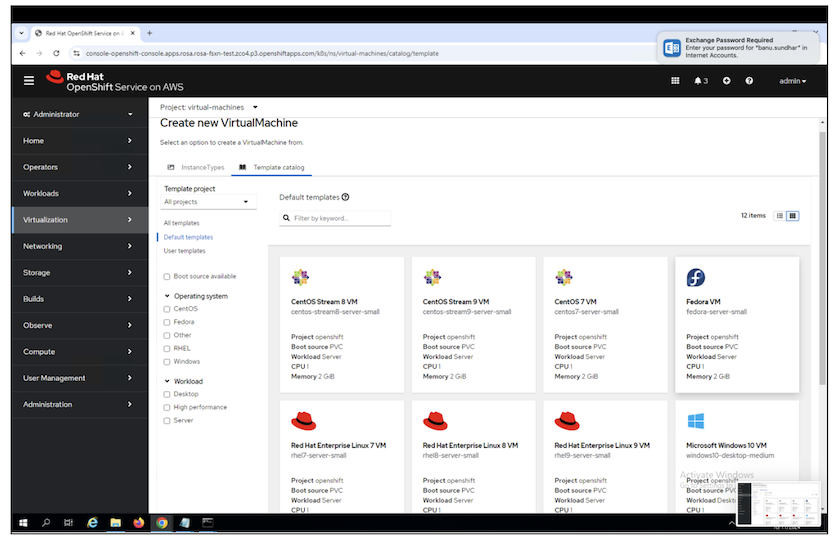Check the RHEL operating system filter

(167, 349)
